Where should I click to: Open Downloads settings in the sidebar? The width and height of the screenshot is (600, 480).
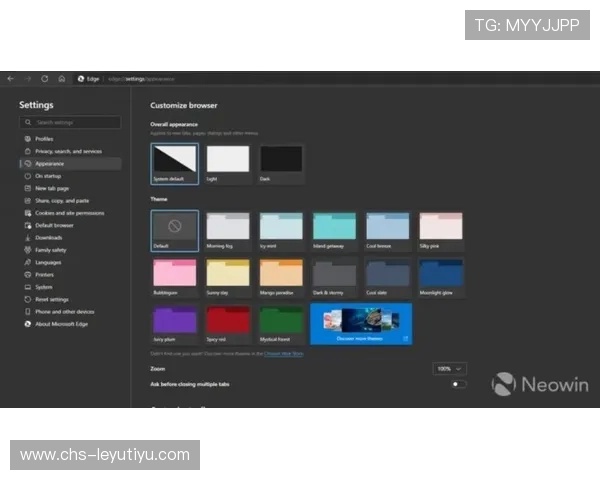[x=48, y=237]
